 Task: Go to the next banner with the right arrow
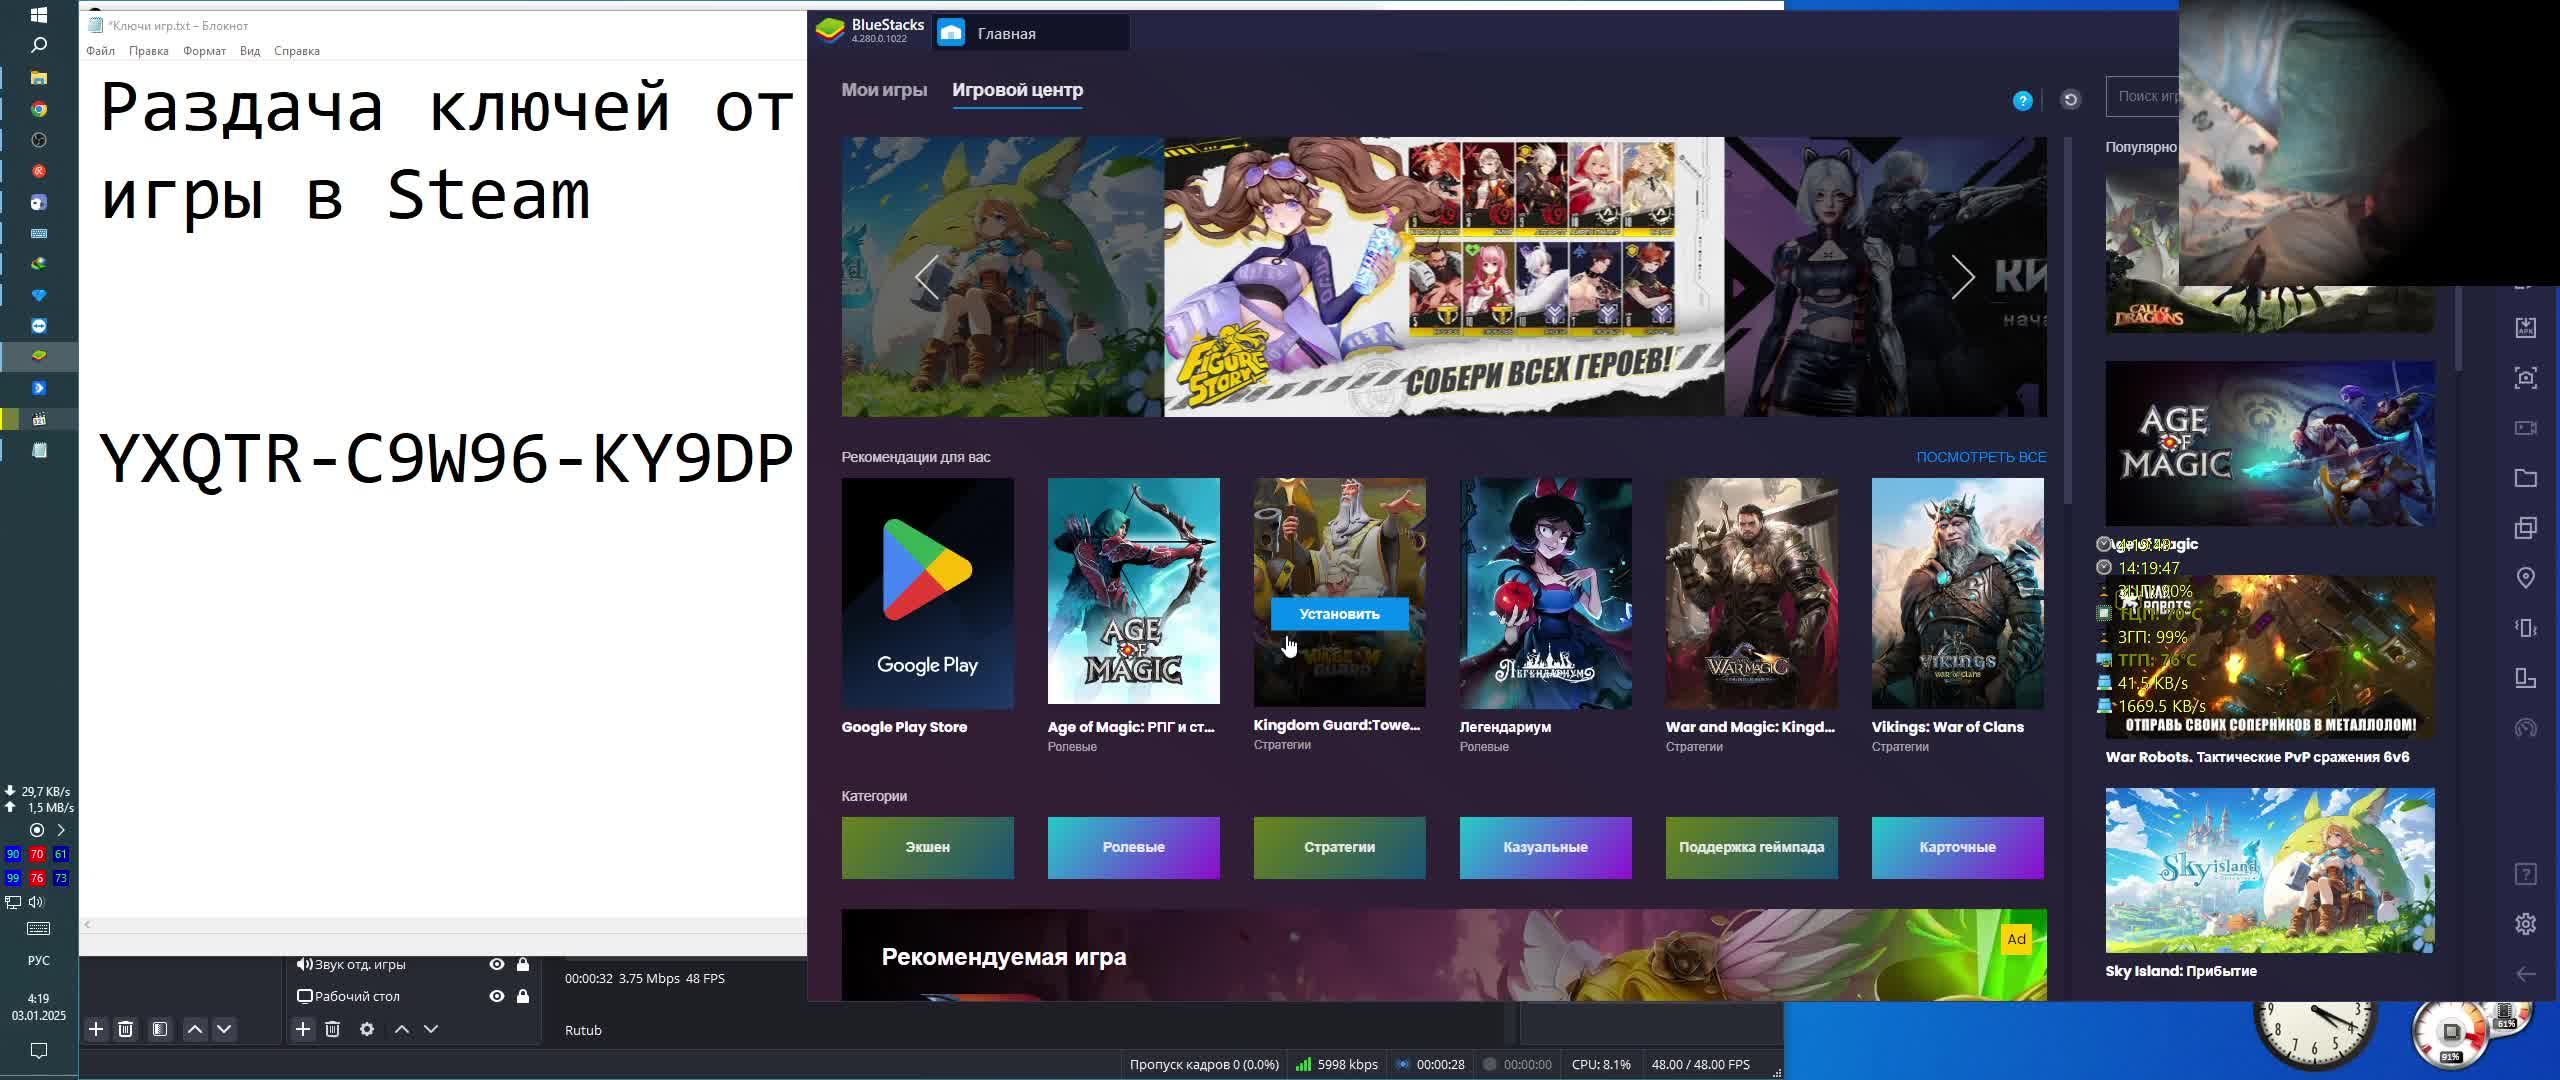1962,277
